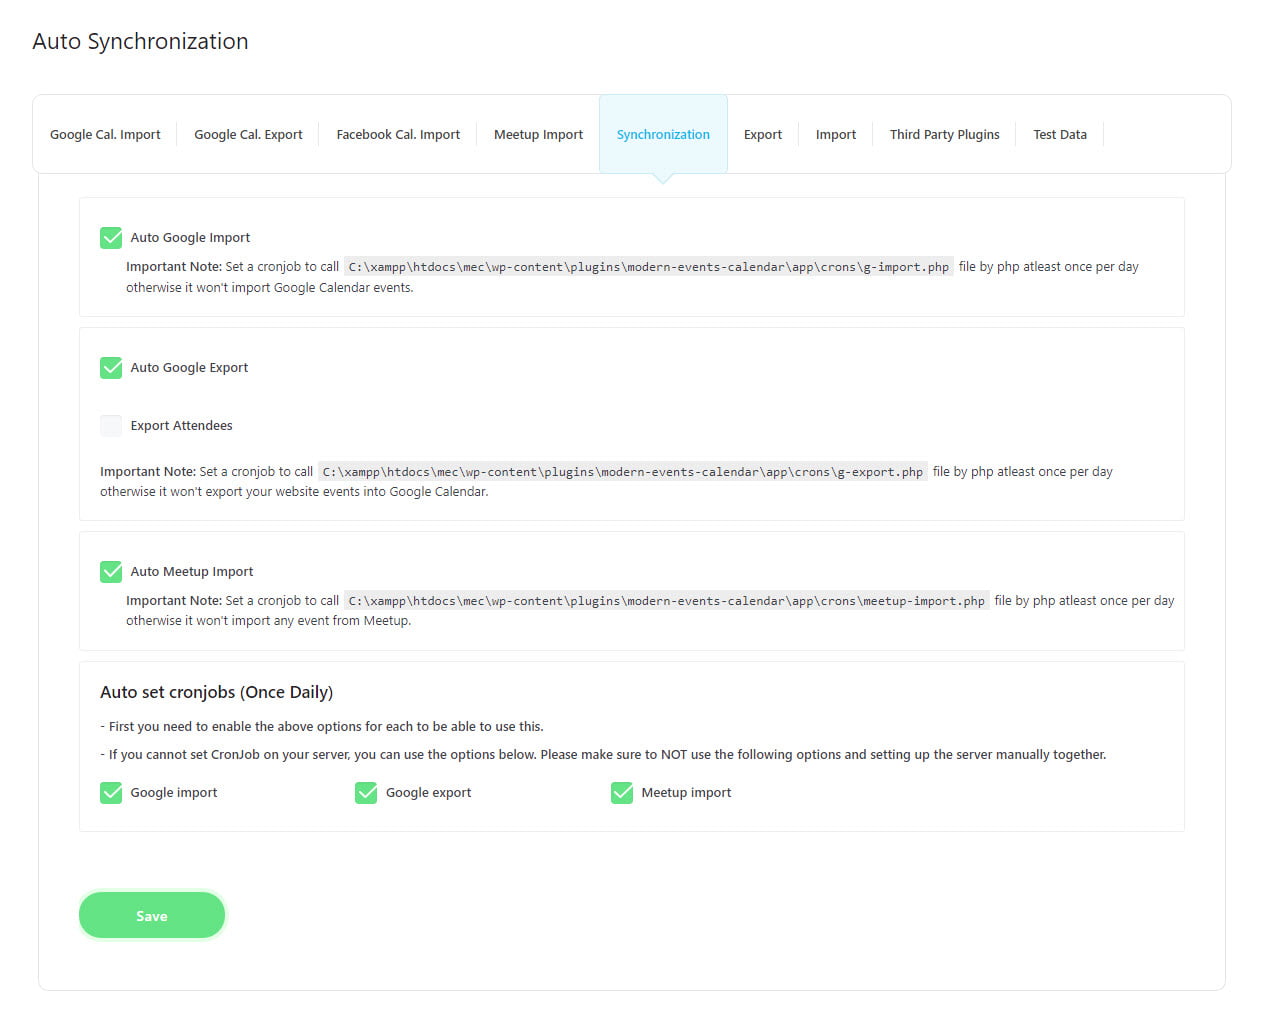Image resolution: width=1262 pixels, height=1017 pixels.
Task: Uncheck the Auto Google Import checkbox
Action: tap(111, 238)
